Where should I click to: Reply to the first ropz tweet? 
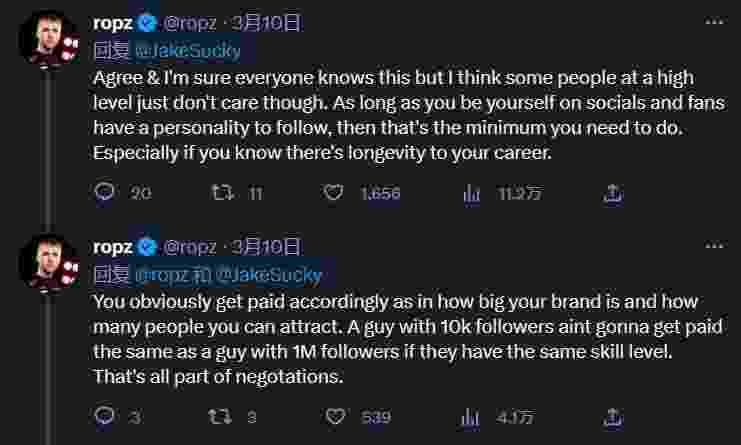pyautogui.click(x=105, y=193)
